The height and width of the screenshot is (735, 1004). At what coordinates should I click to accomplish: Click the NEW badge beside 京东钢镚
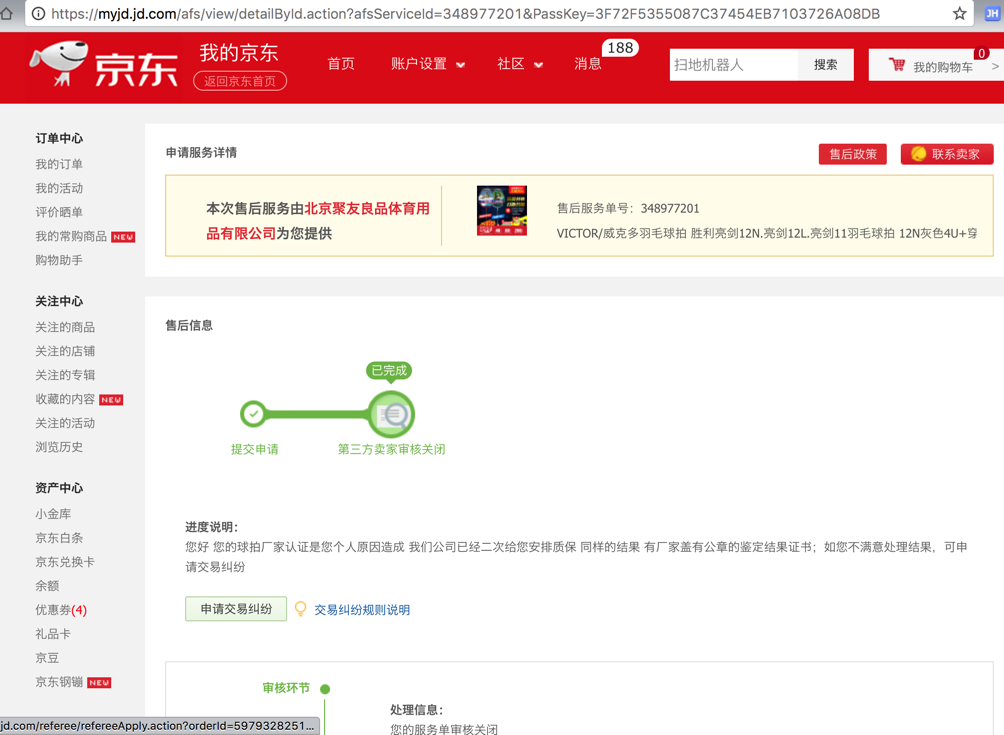99,682
